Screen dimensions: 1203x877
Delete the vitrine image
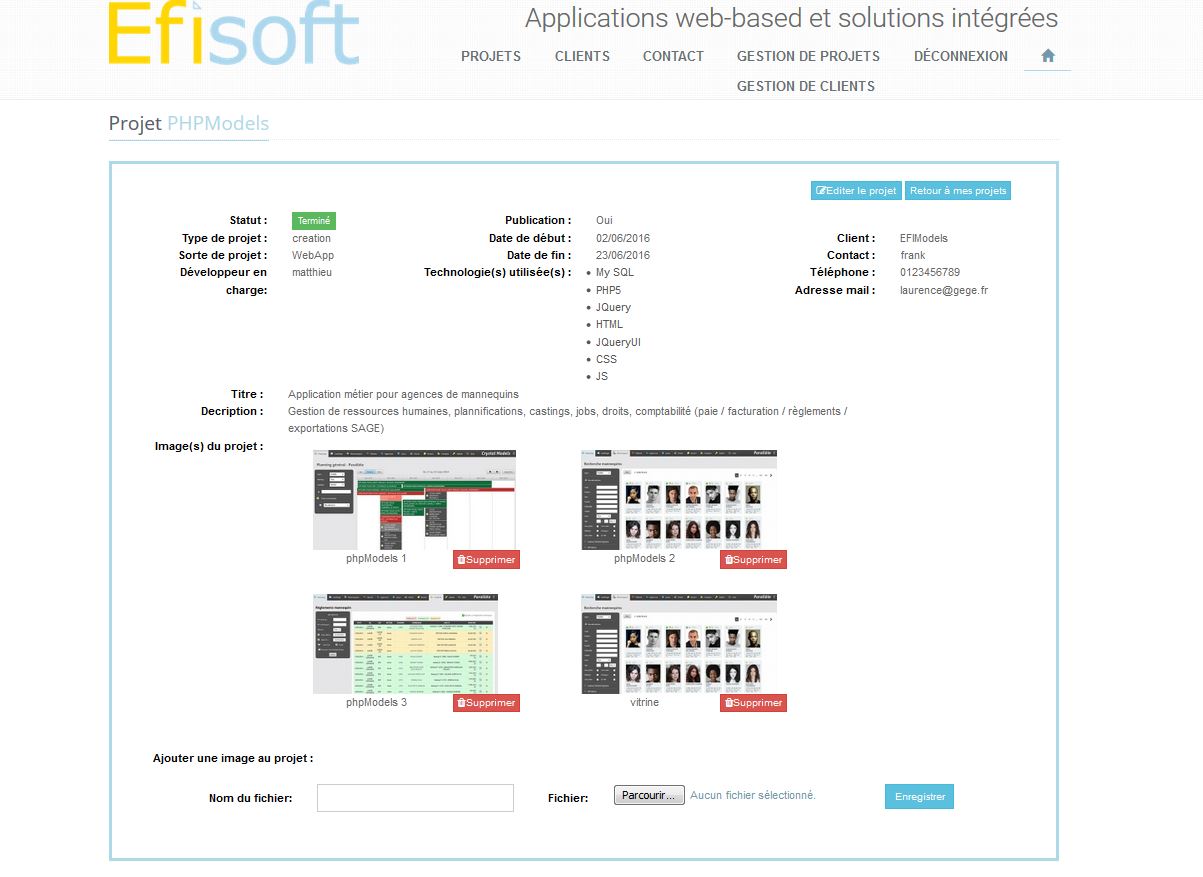[x=753, y=703]
